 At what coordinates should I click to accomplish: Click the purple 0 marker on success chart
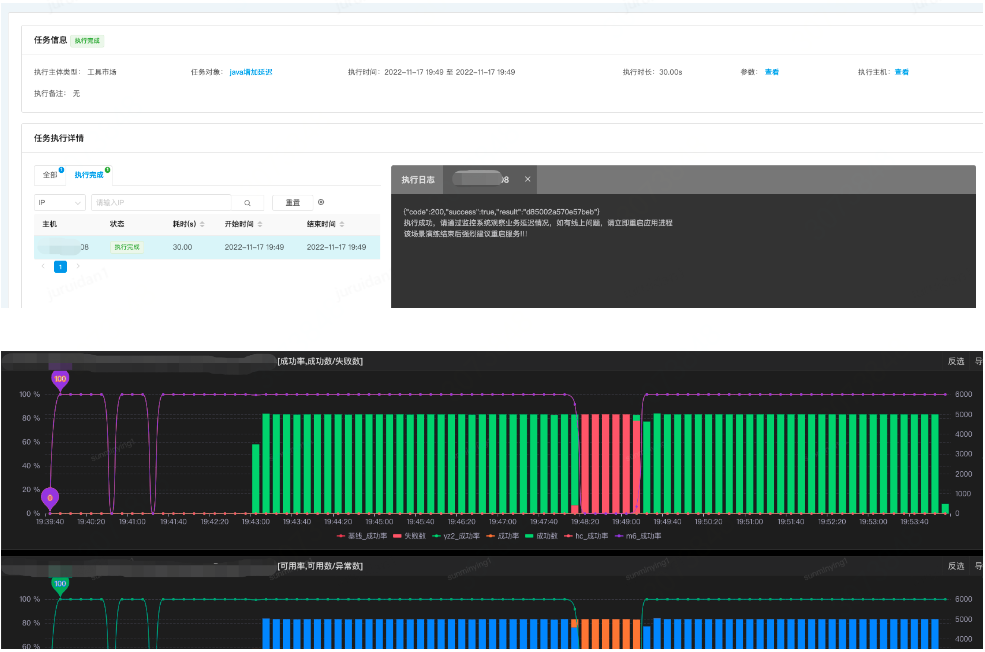pos(50,498)
